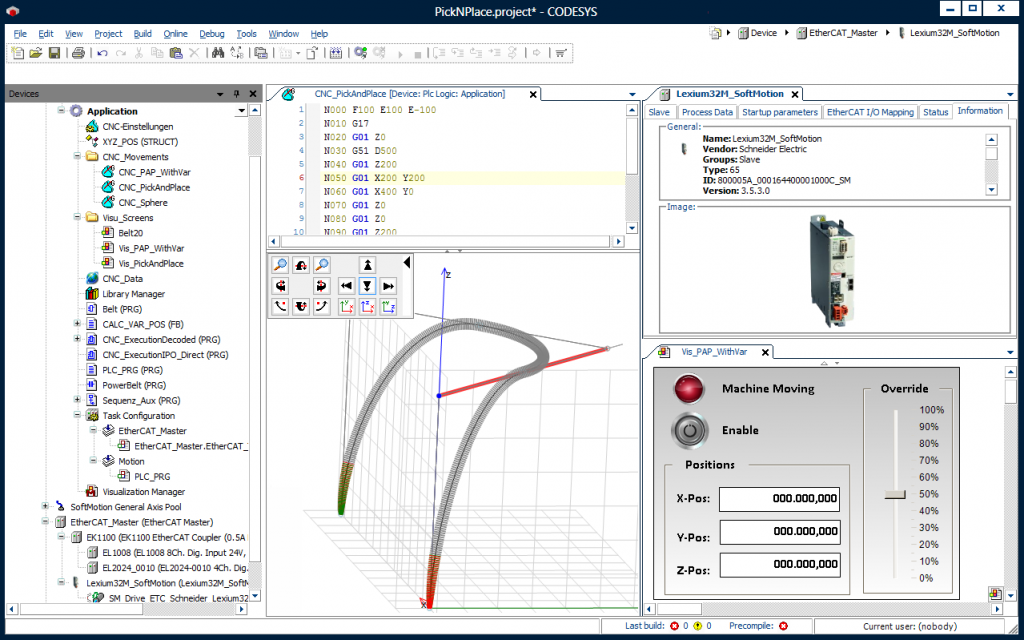Click the Print icon in main toolbar
The image size is (1024, 640).
78,53
